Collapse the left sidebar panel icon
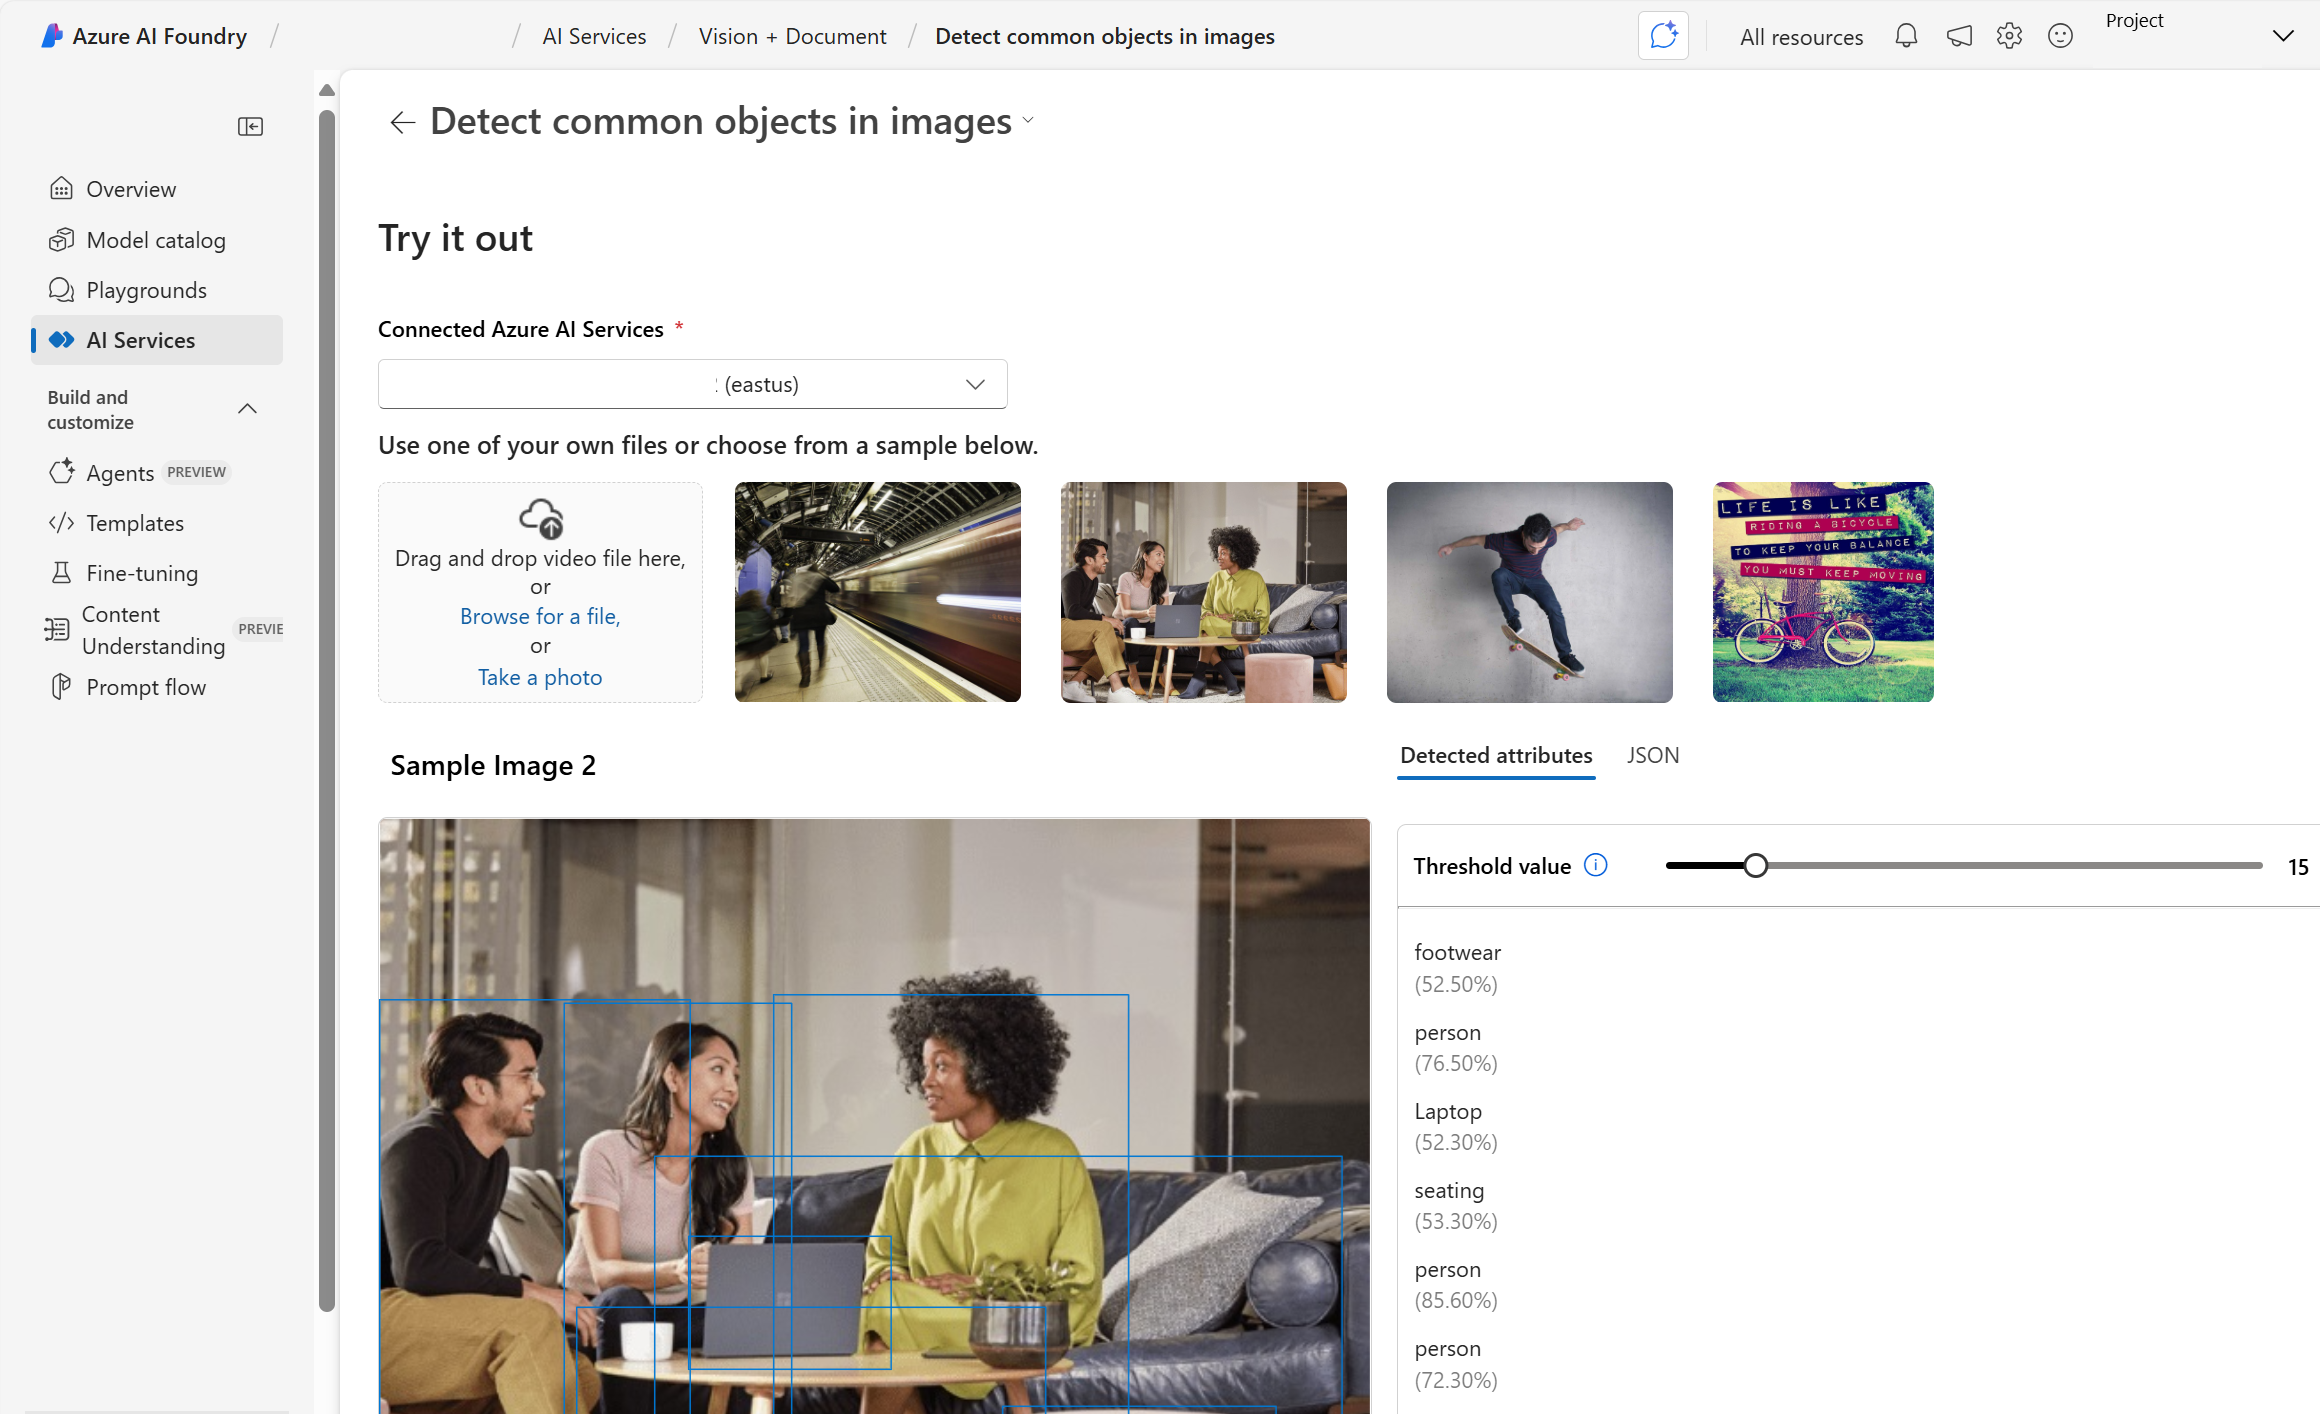This screenshot has width=2320, height=1414. coord(250,126)
